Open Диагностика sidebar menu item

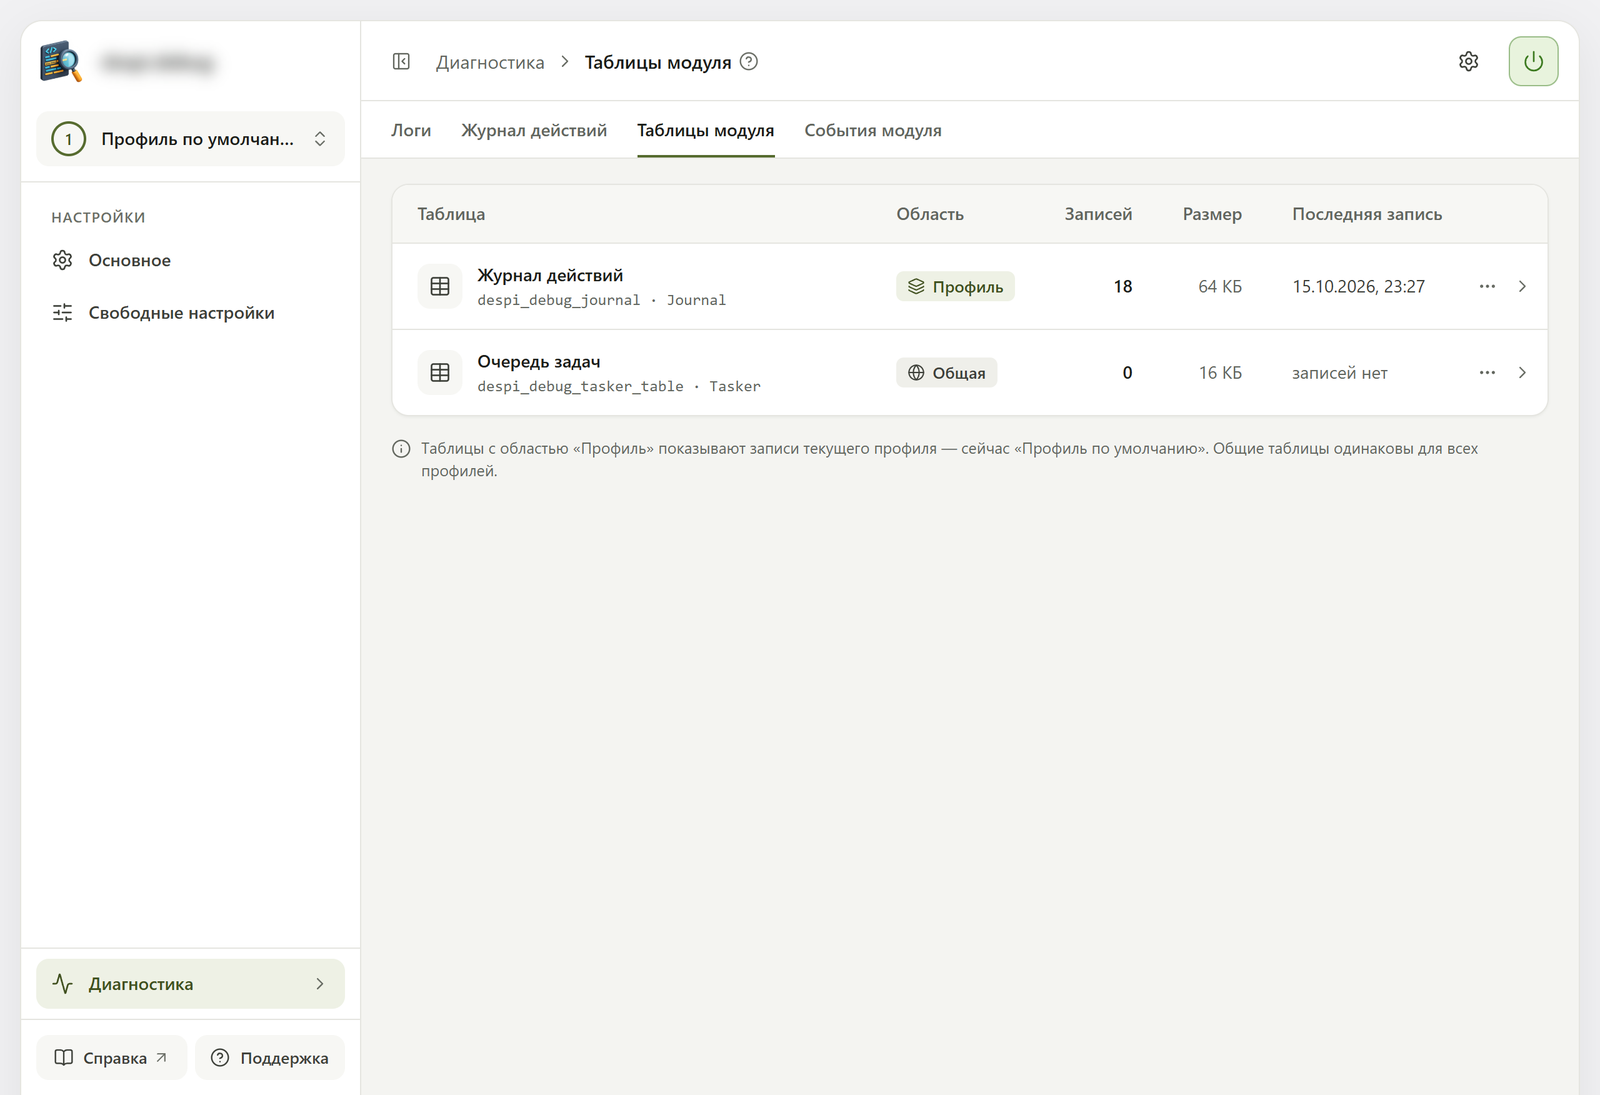(x=191, y=984)
